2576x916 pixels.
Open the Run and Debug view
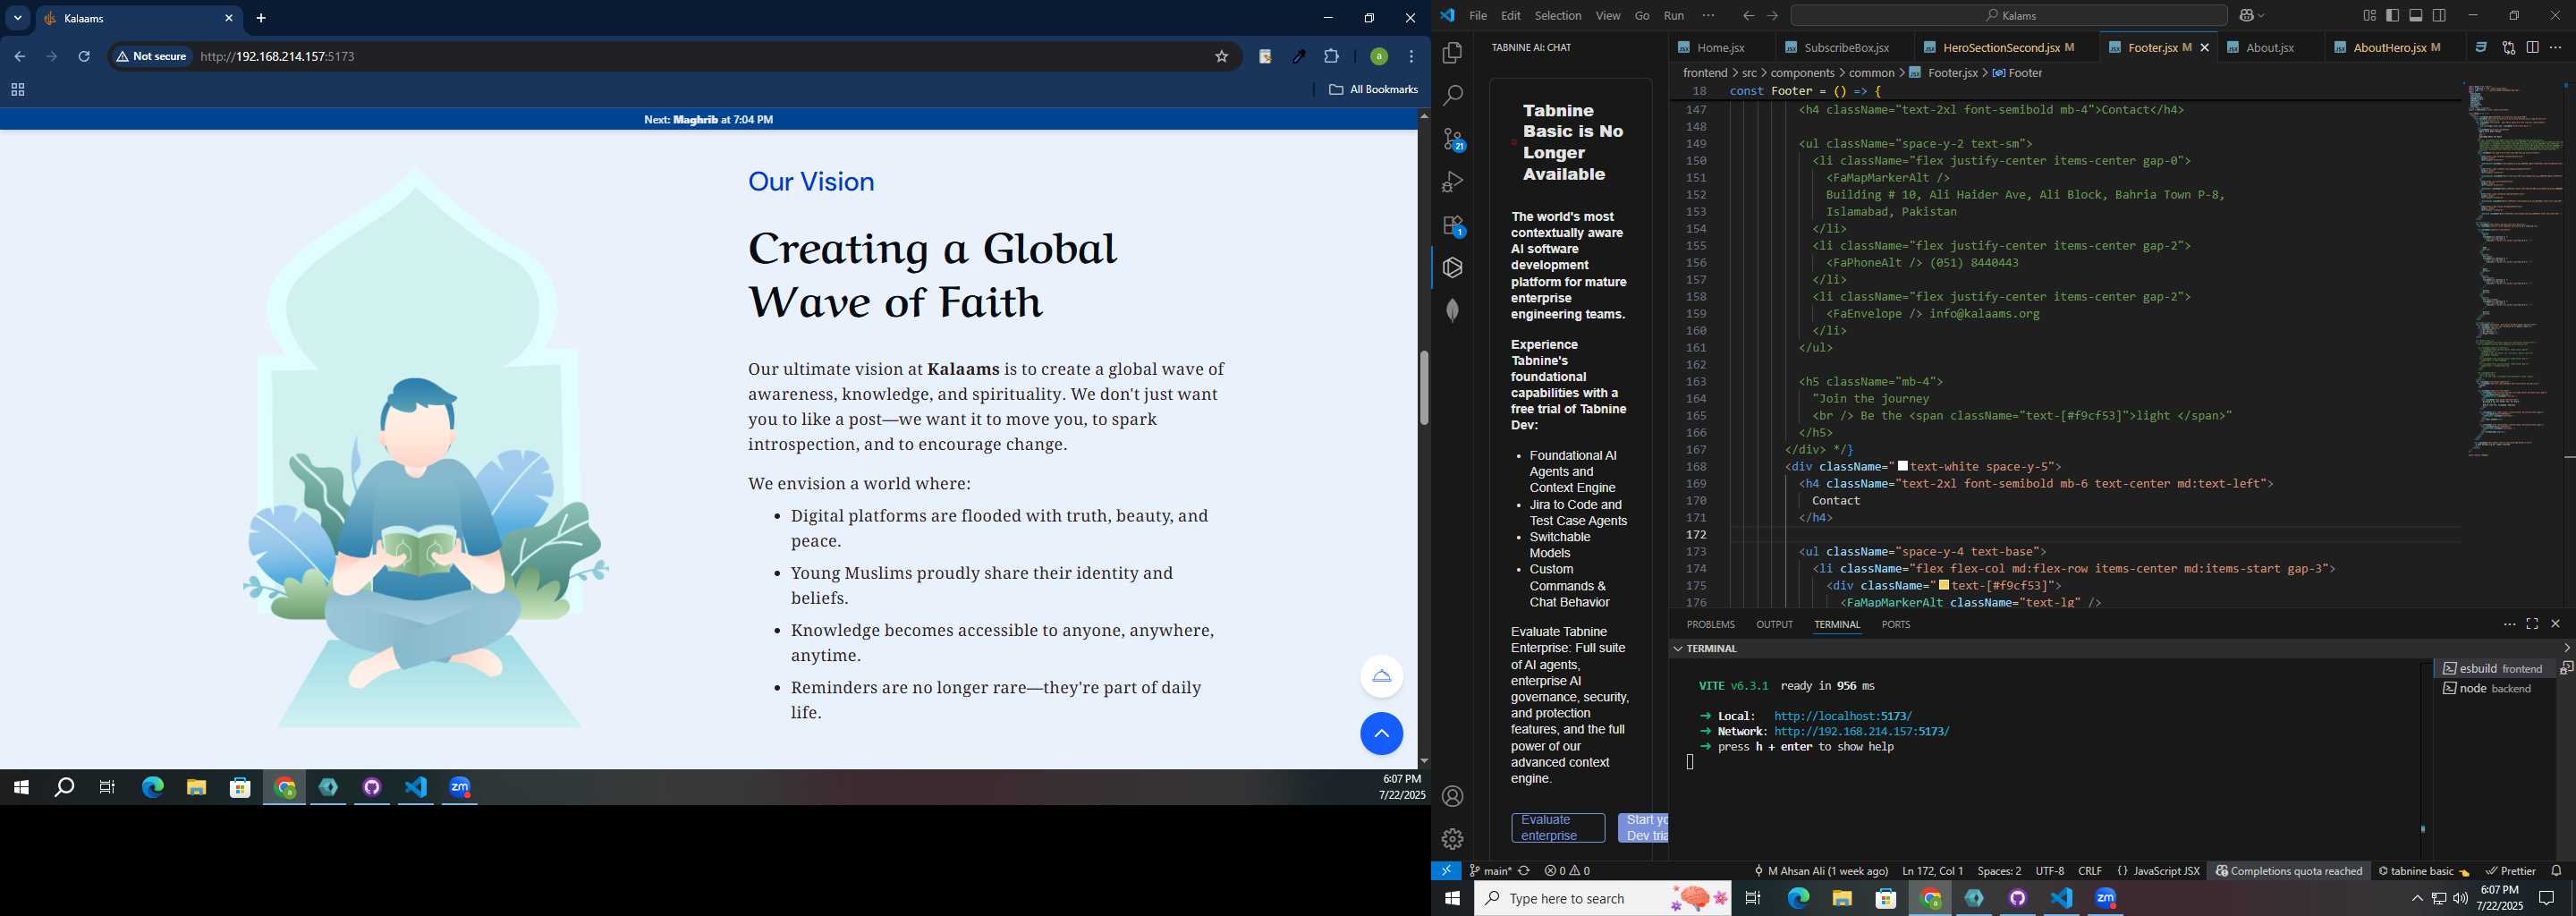[1453, 182]
